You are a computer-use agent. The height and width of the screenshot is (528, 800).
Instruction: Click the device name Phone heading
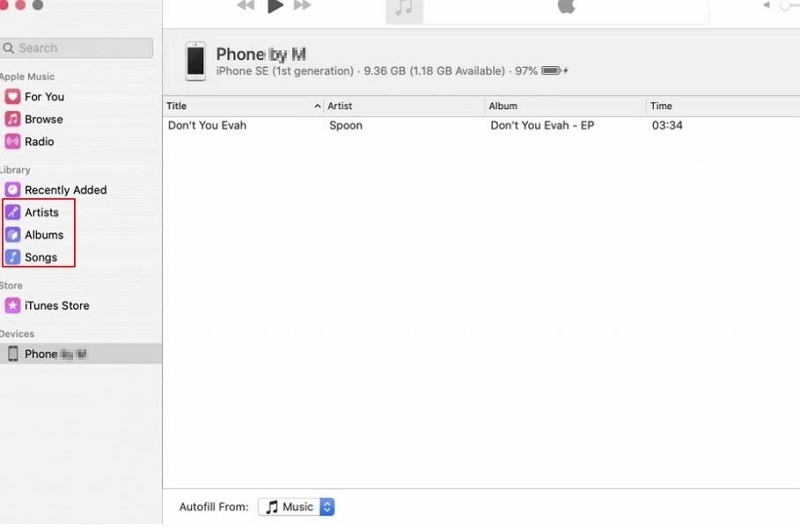click(261, 54)
